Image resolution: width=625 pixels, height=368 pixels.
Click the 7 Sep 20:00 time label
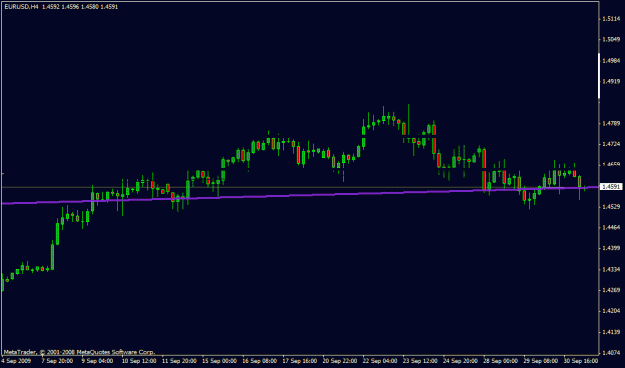click(57, 361)
